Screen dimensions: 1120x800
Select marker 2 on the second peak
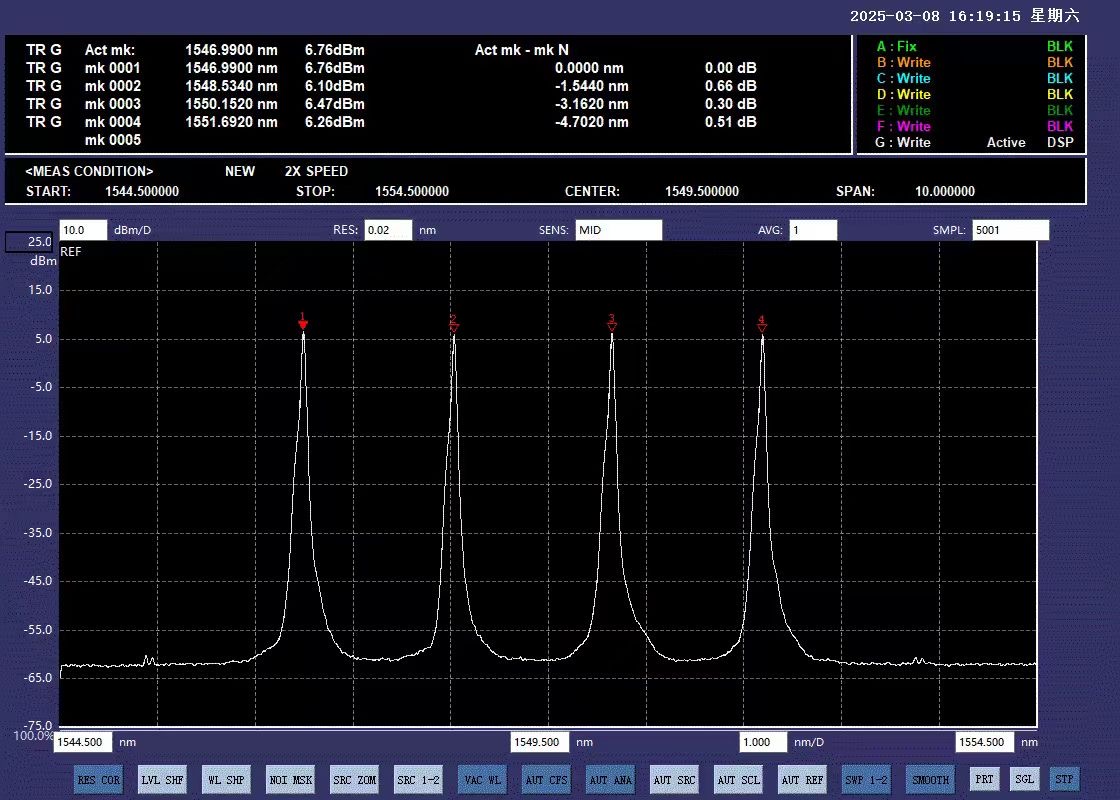454,324
